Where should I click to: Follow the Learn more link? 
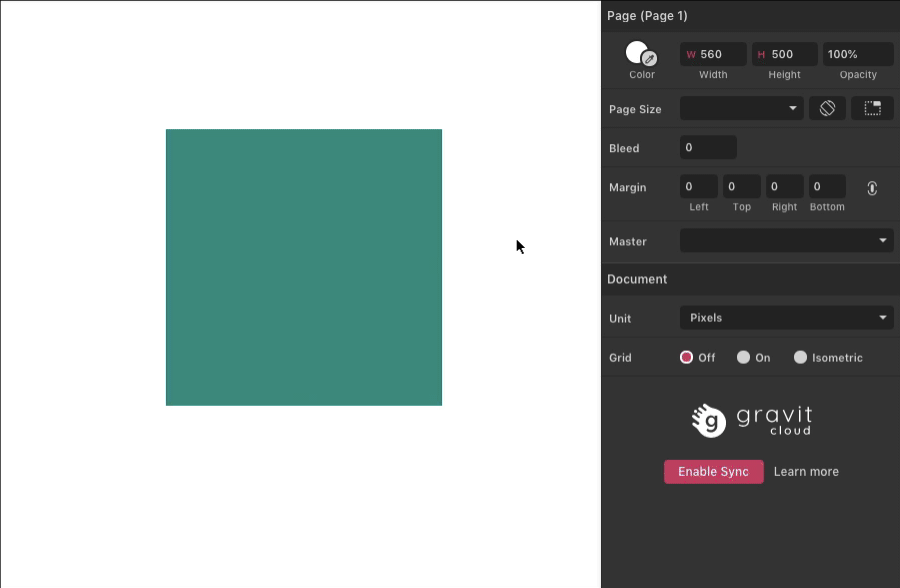pyautogui.click(x=806, y=472)
